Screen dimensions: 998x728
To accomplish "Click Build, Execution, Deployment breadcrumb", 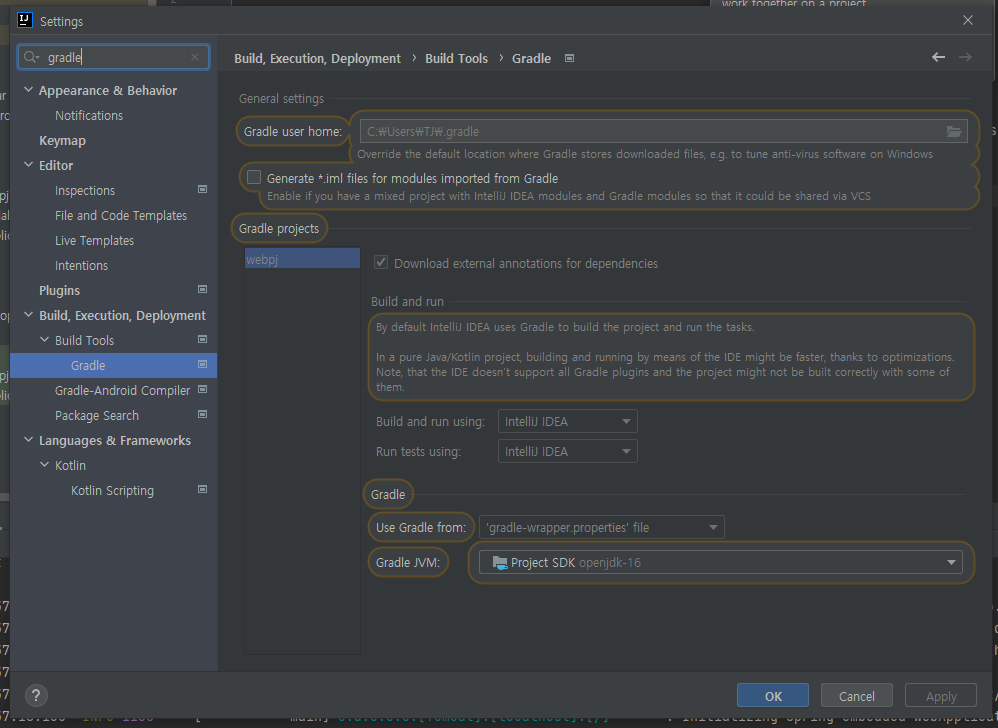I will click(x=318, y=59).
